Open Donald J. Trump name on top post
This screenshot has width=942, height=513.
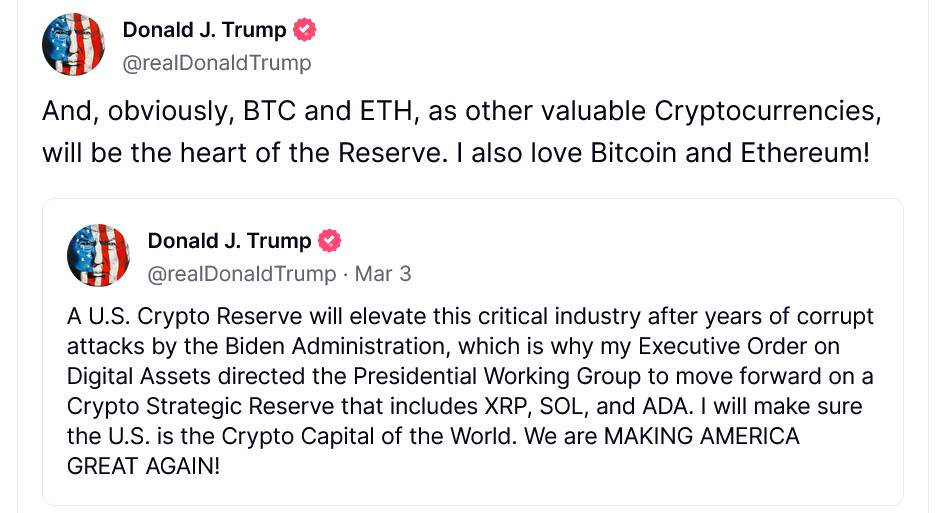coord(204,29)
